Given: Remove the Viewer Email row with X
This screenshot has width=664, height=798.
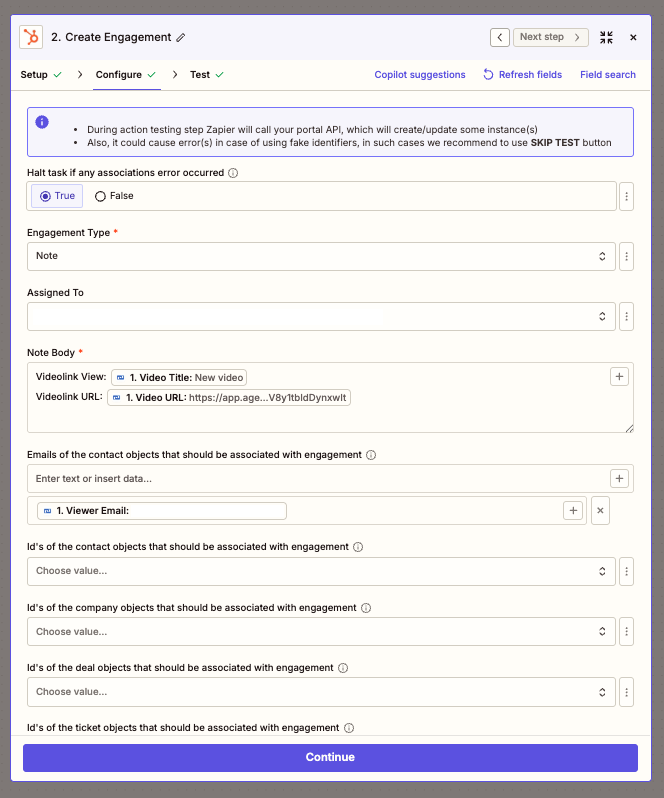Looking at the screenshot, I should coord(601,511).
